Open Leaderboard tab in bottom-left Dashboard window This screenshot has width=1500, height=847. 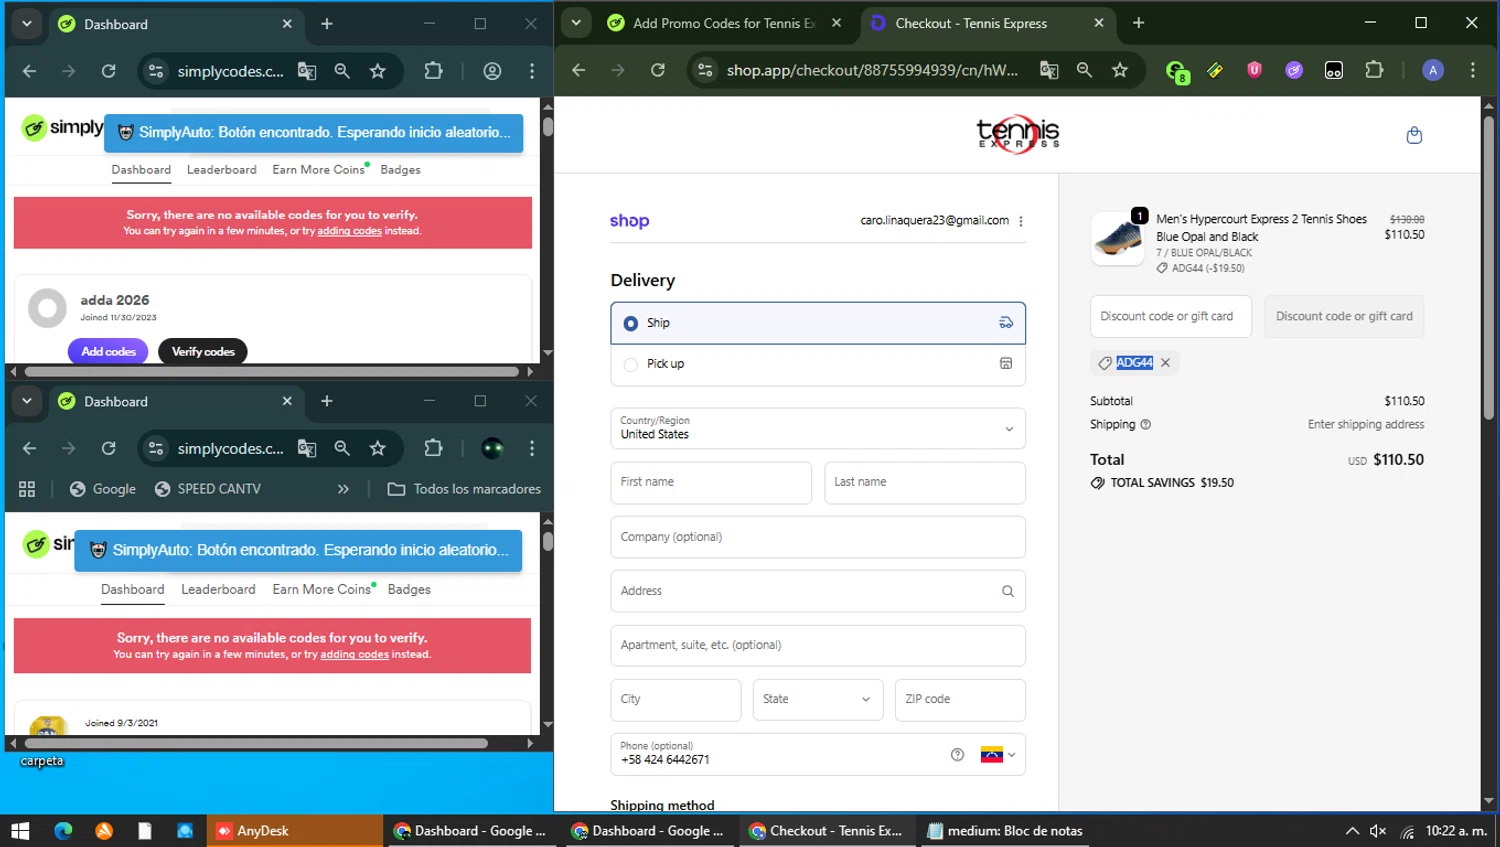(218, 589)
